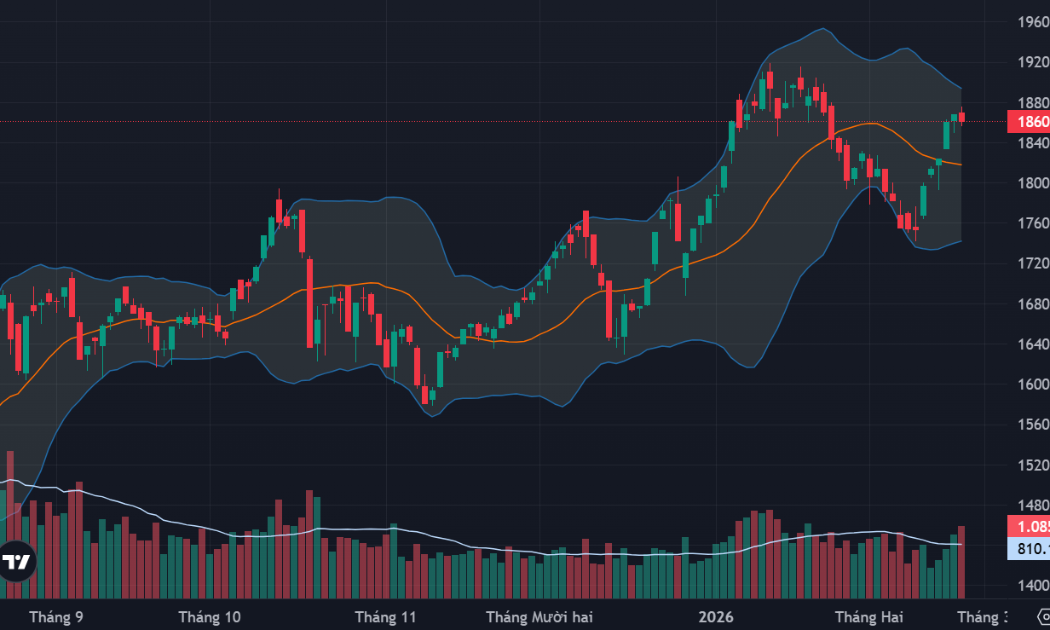This screenshot has height=630, width=1050.
Task: Select Tháng 11 on the time axis
Action: pos(385,617)
